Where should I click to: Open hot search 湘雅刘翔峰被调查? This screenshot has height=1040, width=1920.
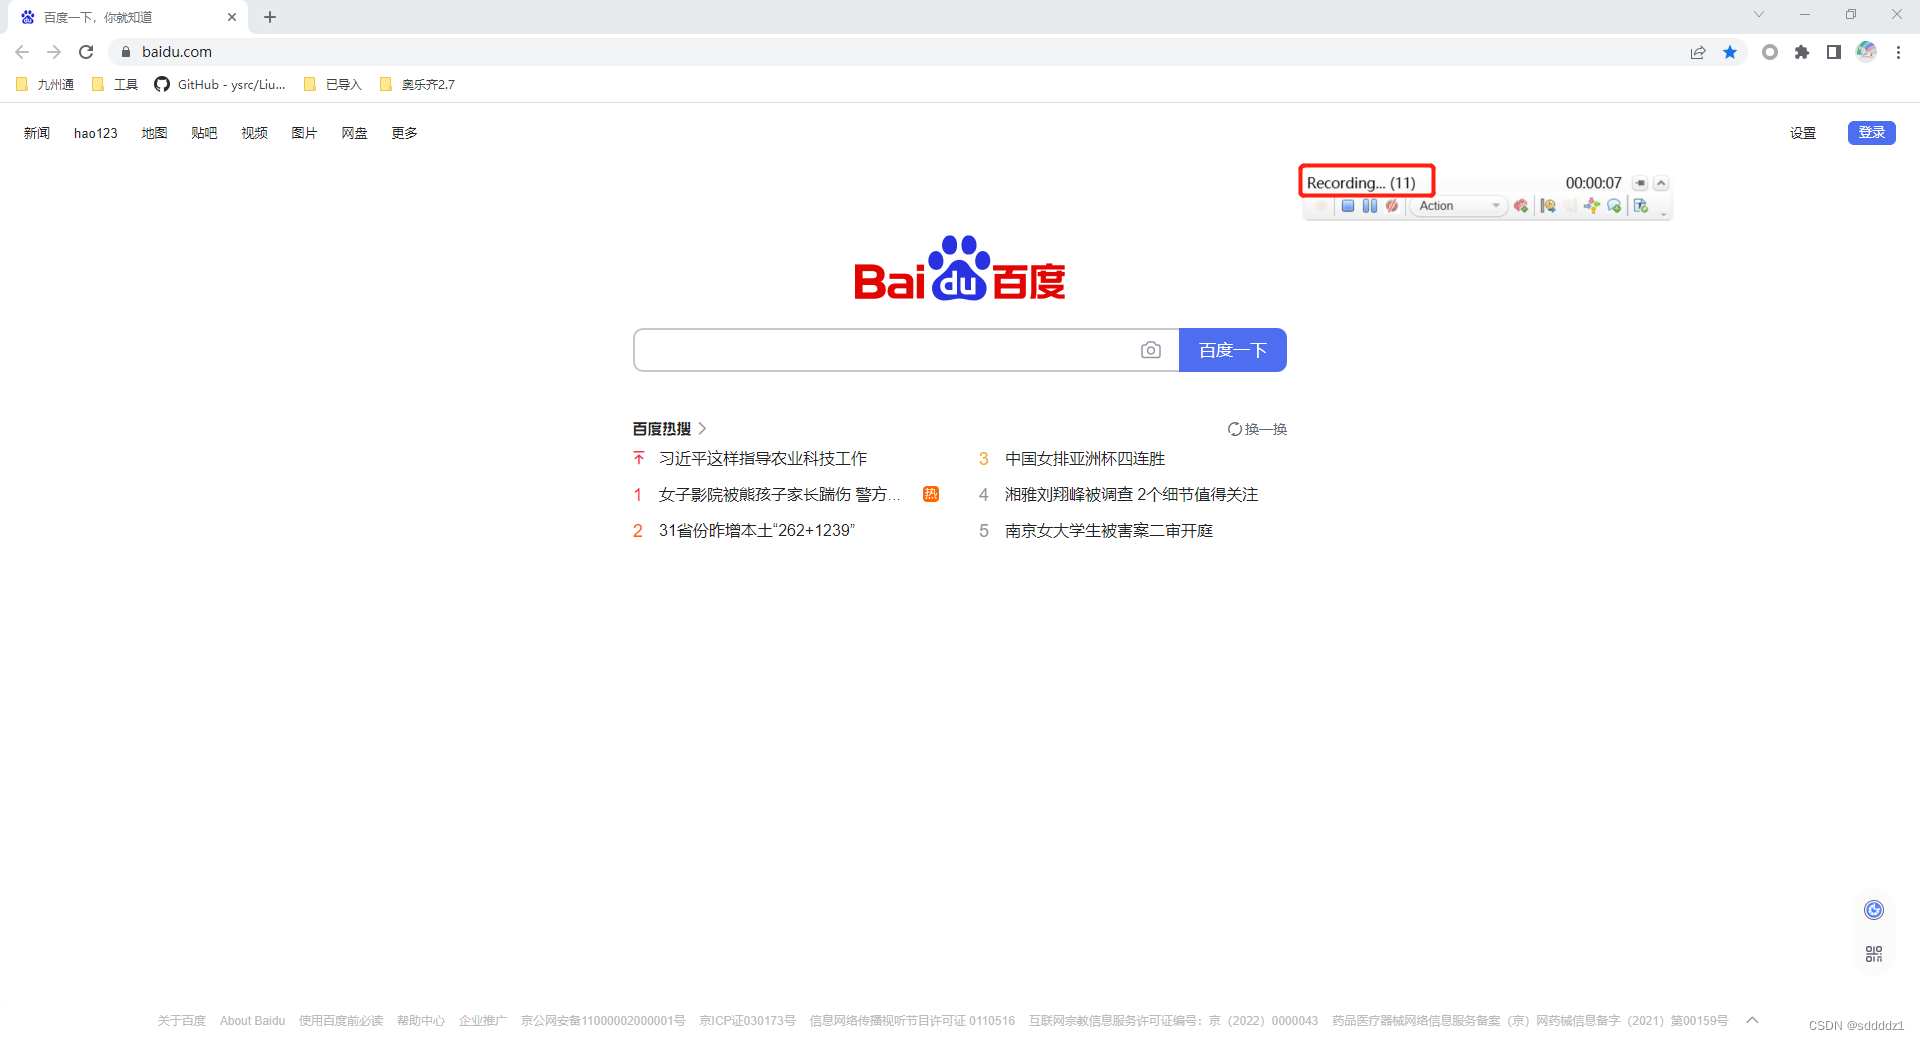pyautogui.click(x=1131, y=494)
